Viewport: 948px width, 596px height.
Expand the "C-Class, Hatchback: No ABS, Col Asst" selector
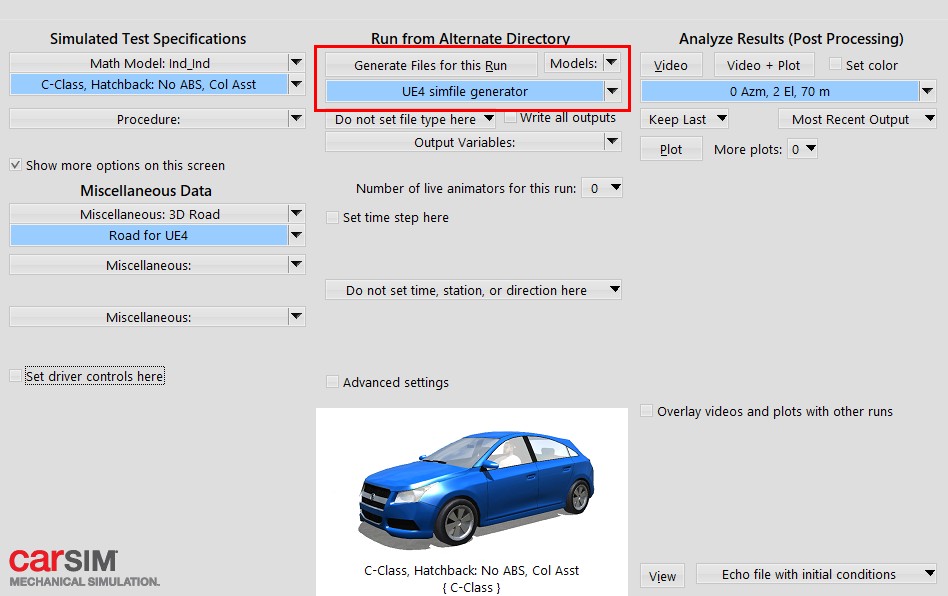point(296,85)
